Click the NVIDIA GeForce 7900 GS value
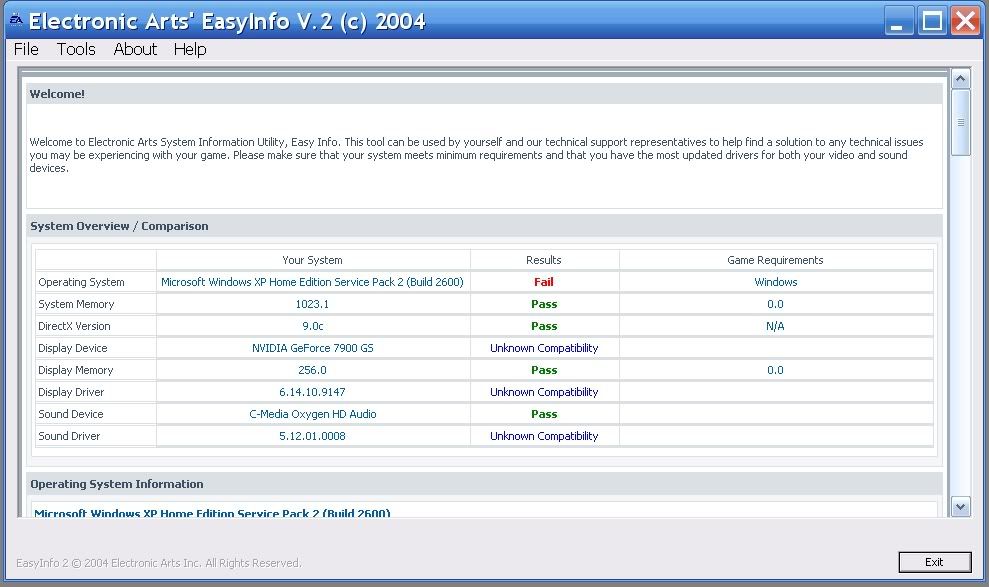 click(x=313, y=348)
